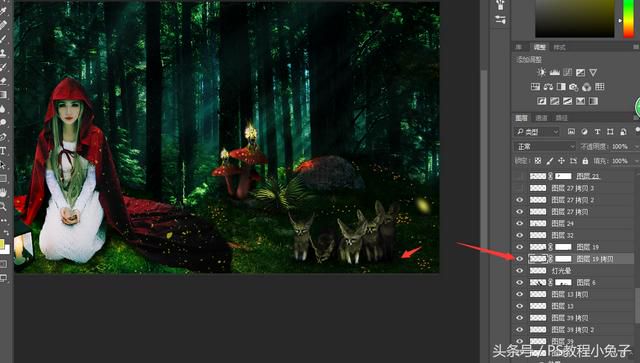Open the layer filter type dropdown

pos(537,131)
